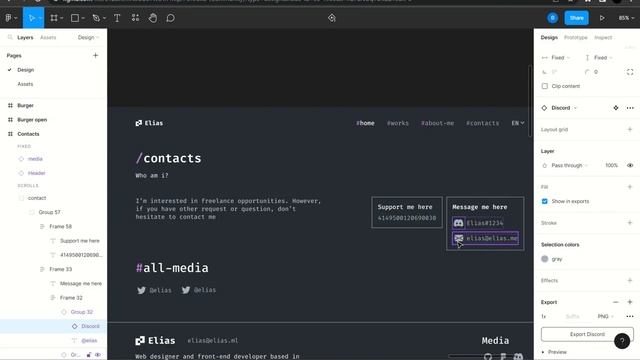Add an effect to the layer

(x=630, y=280)
